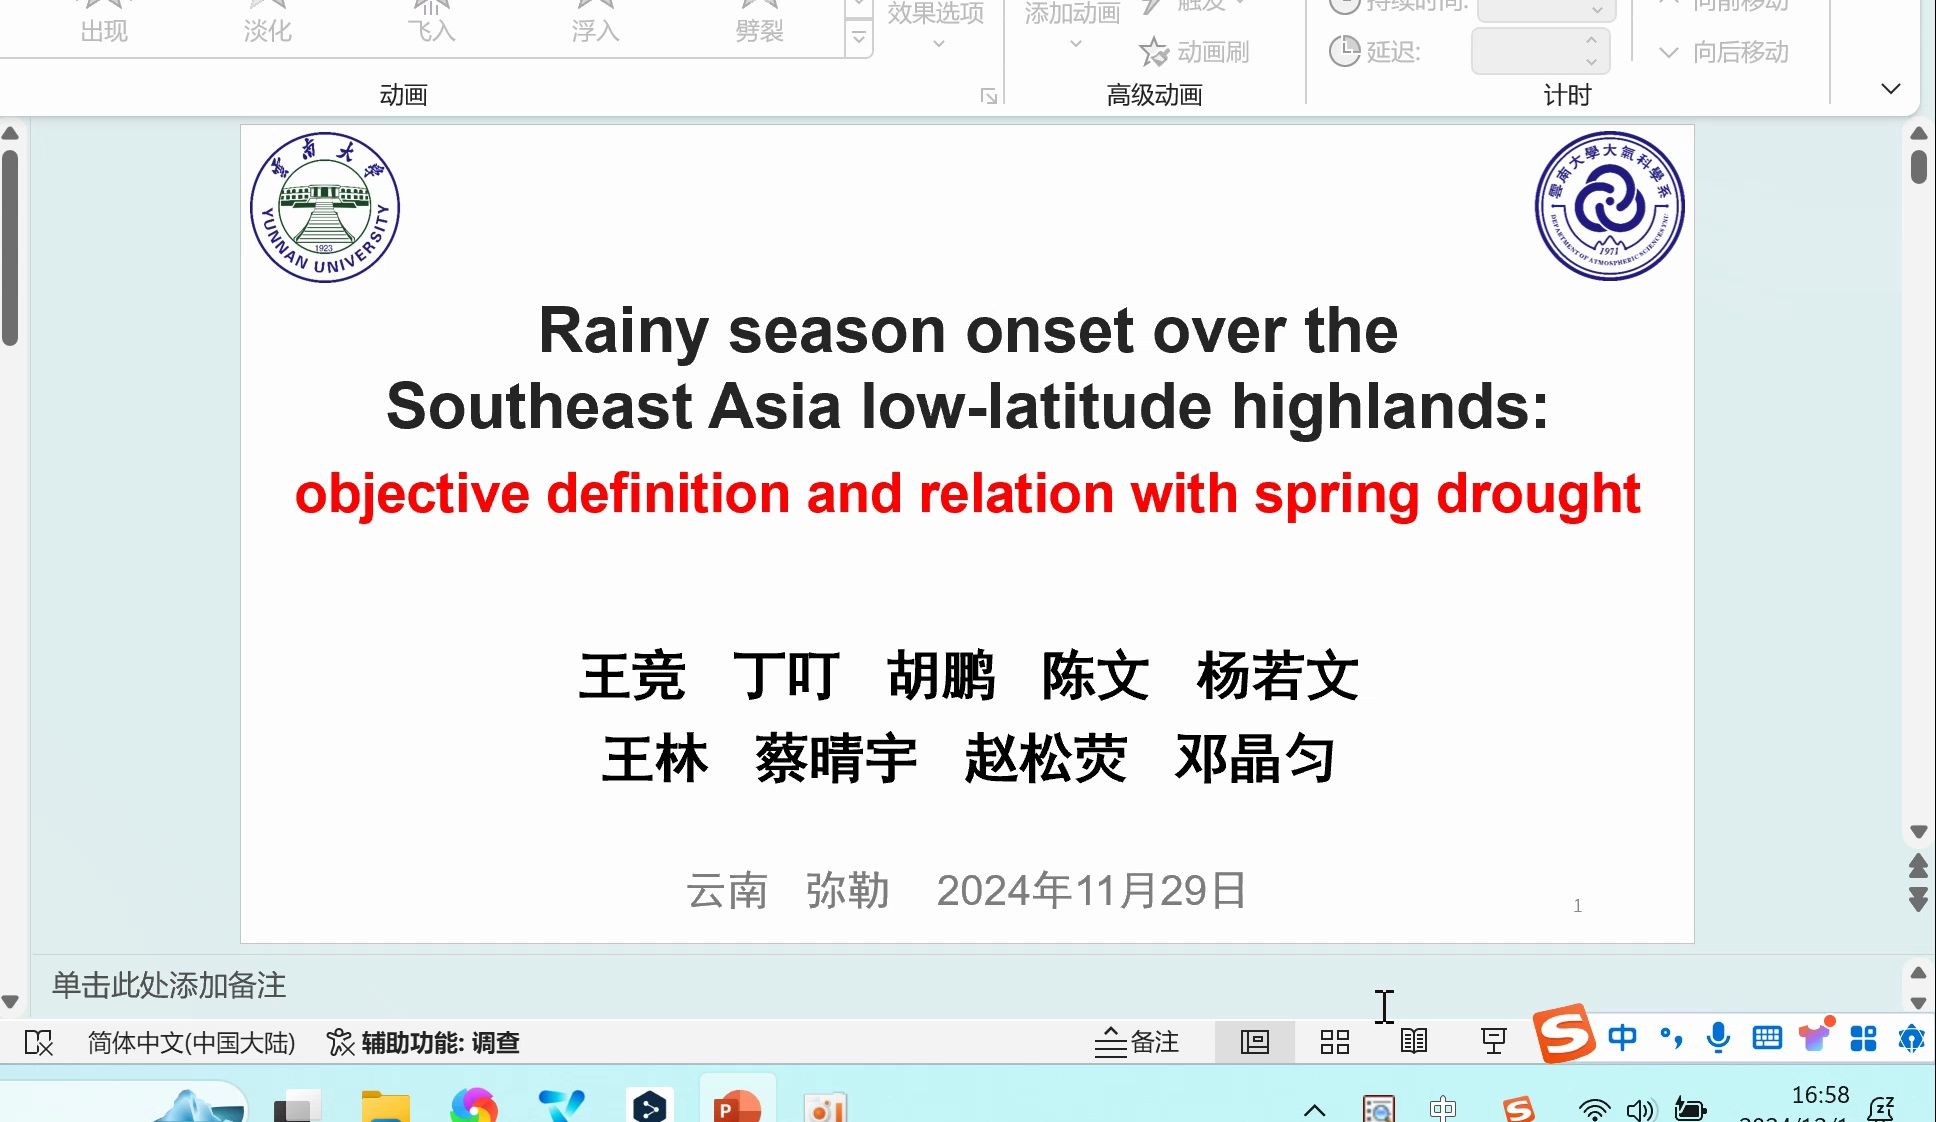Viewport: 1936px width, 1122px height.
Task: Toggle Sogou Chinese/English input mode
Action: point(1622,1038)
